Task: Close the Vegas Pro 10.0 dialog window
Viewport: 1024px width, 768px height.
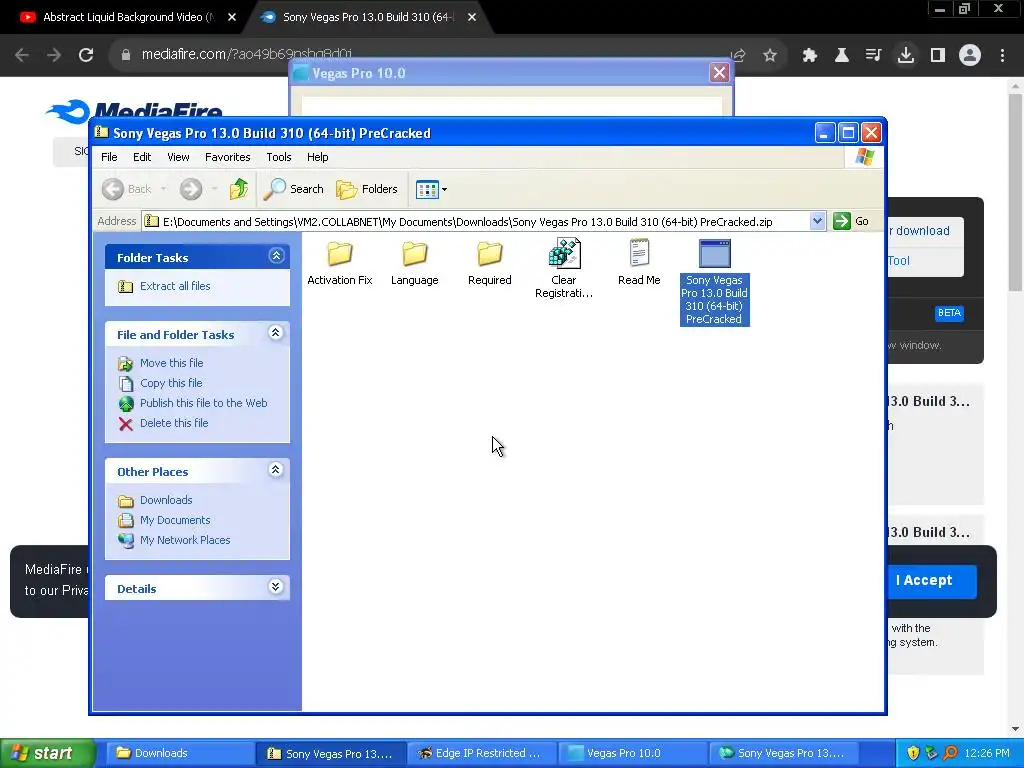Action: tap(719, 72)
